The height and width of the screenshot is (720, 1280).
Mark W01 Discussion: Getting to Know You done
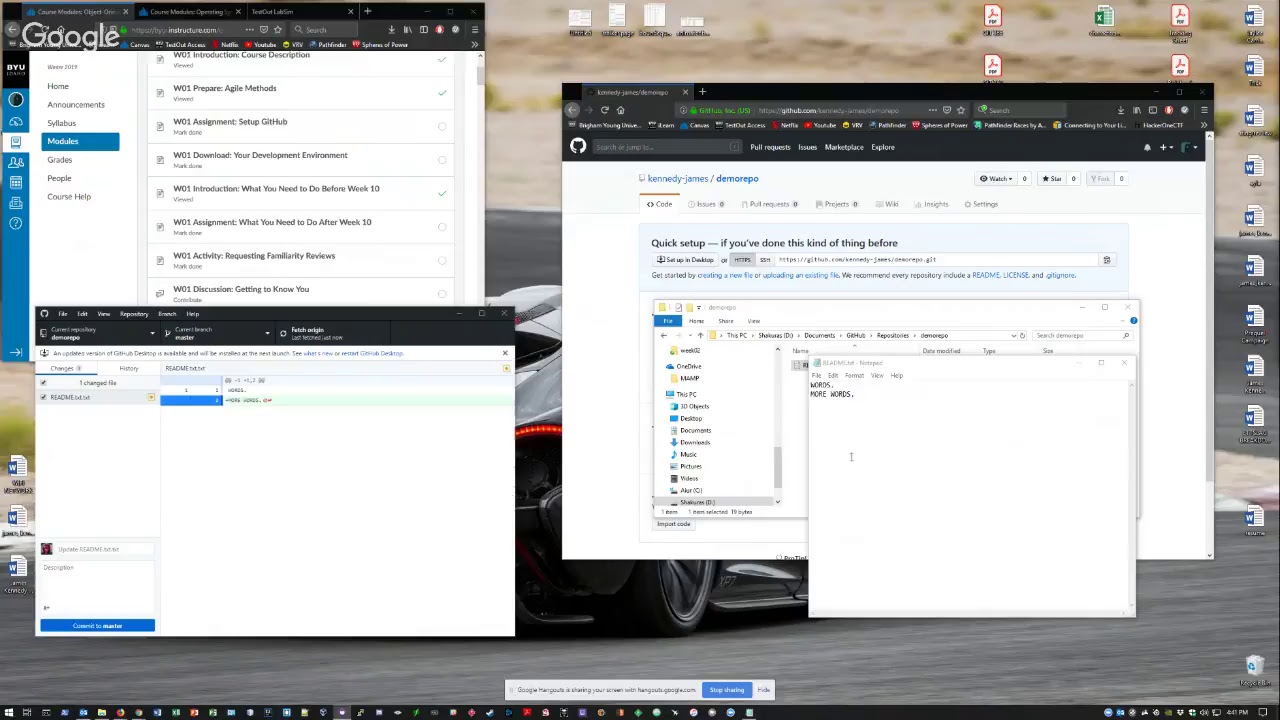pos(442,294)
